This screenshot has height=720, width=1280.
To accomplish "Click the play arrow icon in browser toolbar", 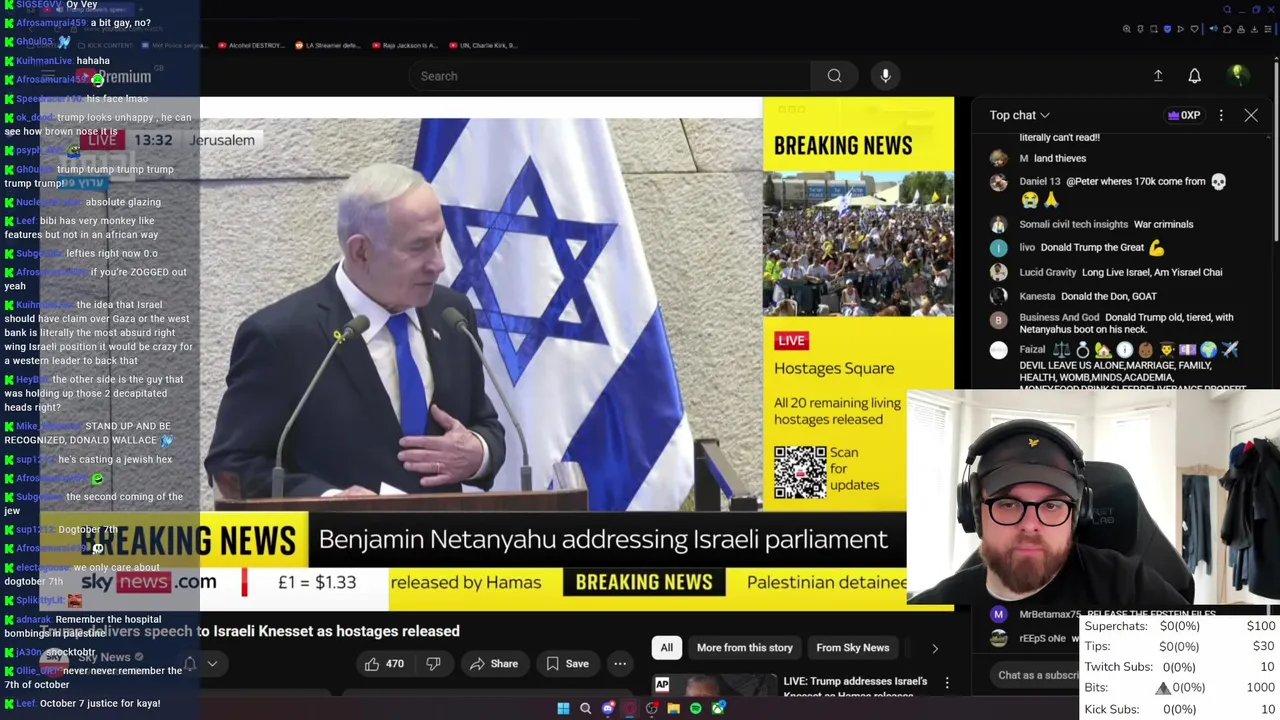I will [1180, 29].
